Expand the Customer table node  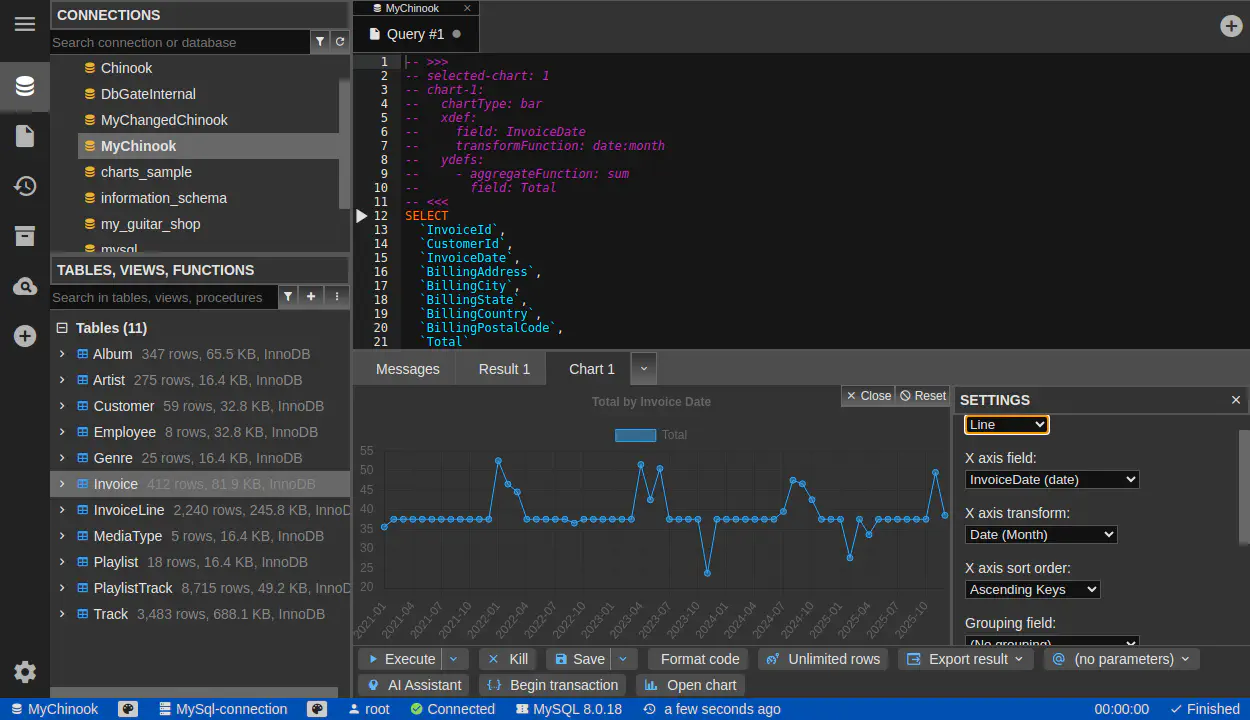[62, 406]
